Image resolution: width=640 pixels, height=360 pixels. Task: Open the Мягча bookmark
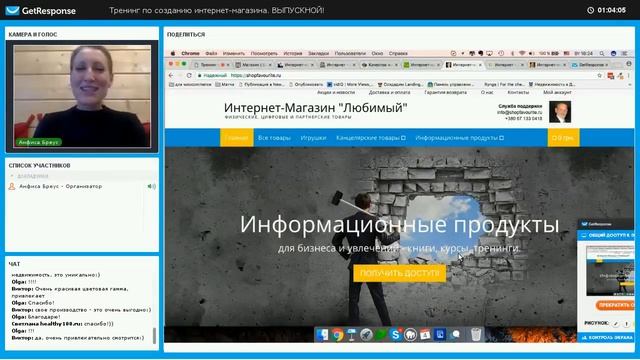[225, 84]
